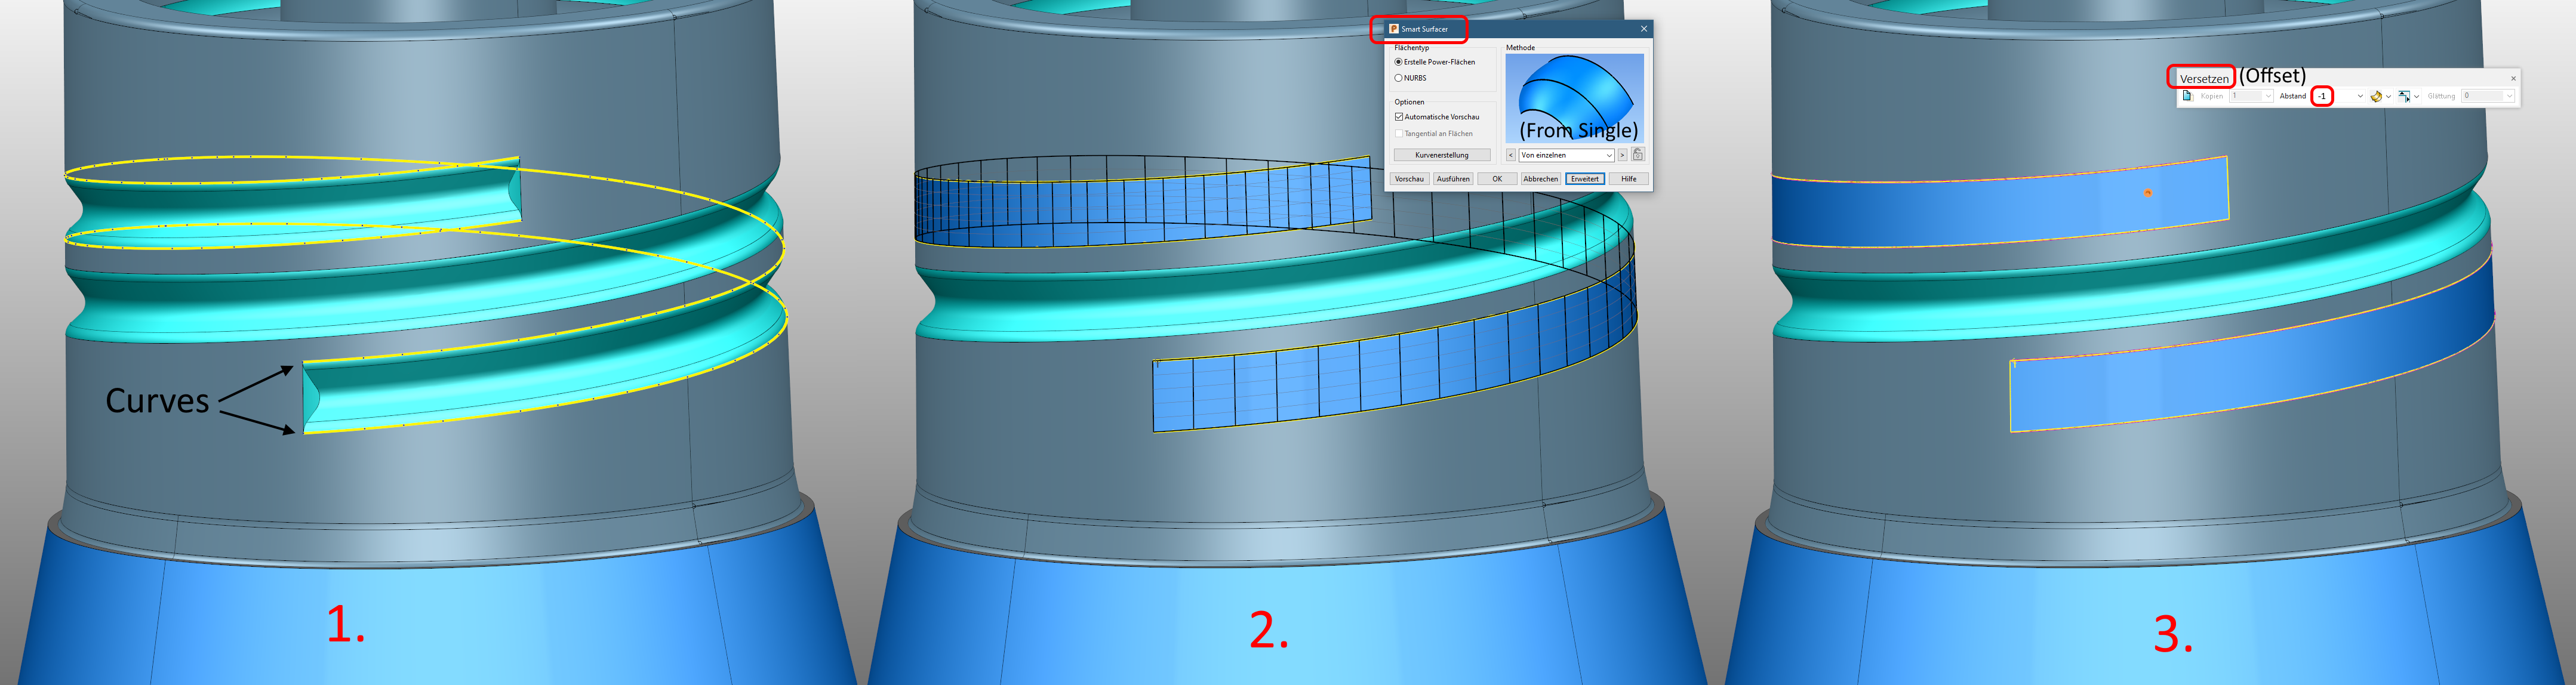
Task: Enable Tangential an Flächen checkbox
Action: click(1399, 134)
